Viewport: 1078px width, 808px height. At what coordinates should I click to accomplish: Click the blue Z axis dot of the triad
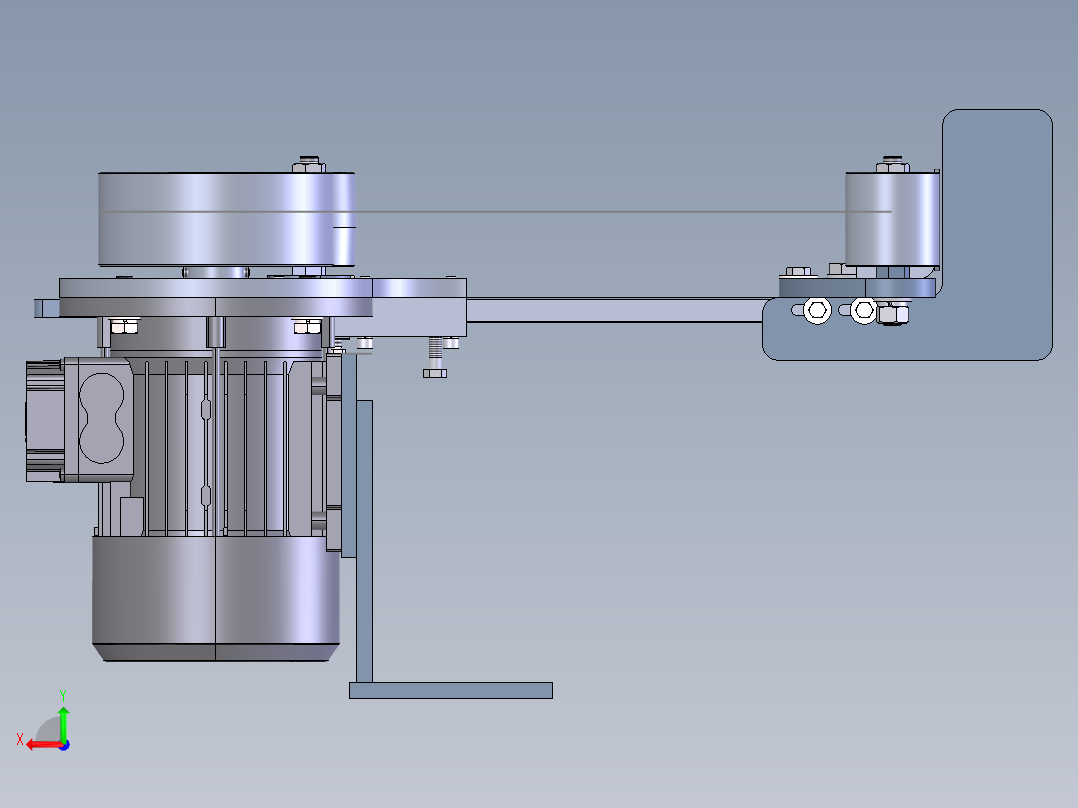(x=65, y=745)
